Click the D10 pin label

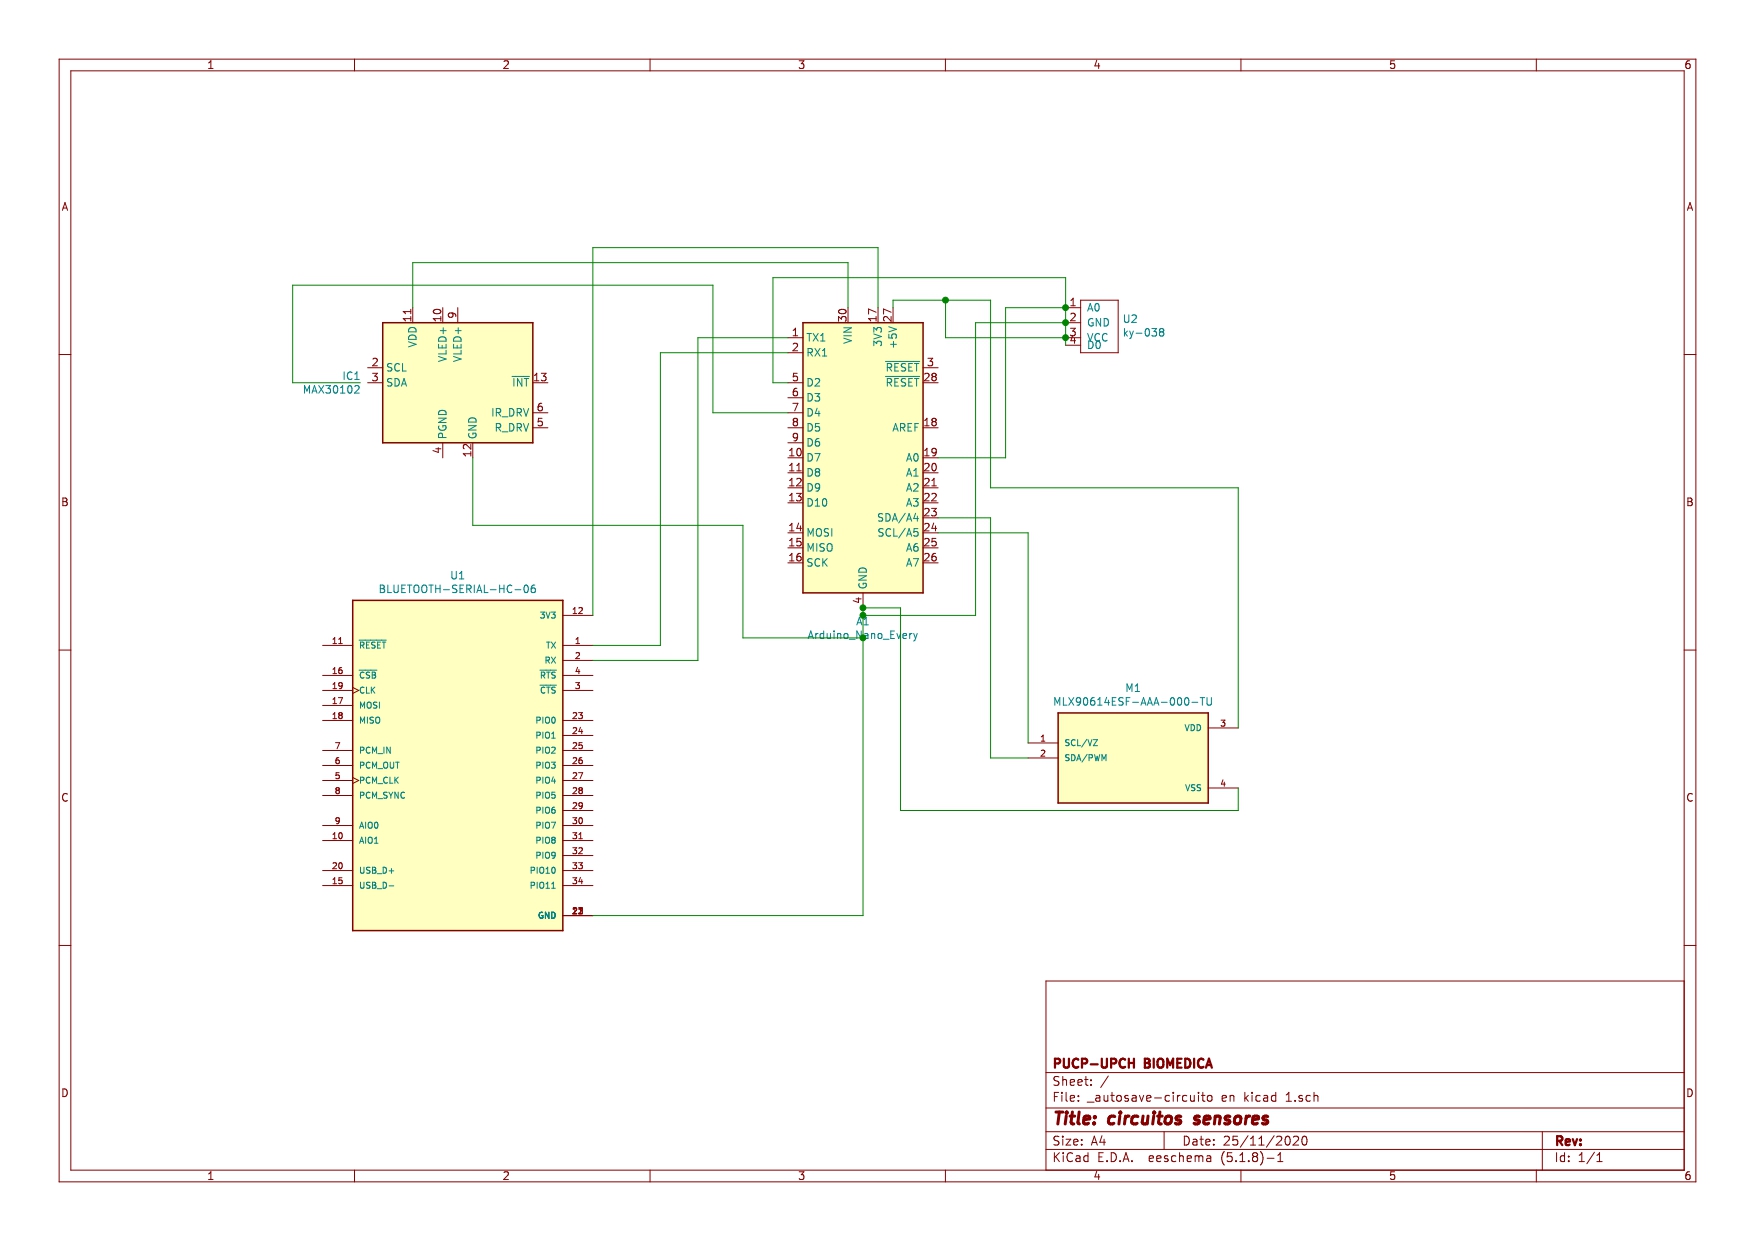(x=817, y=503)
